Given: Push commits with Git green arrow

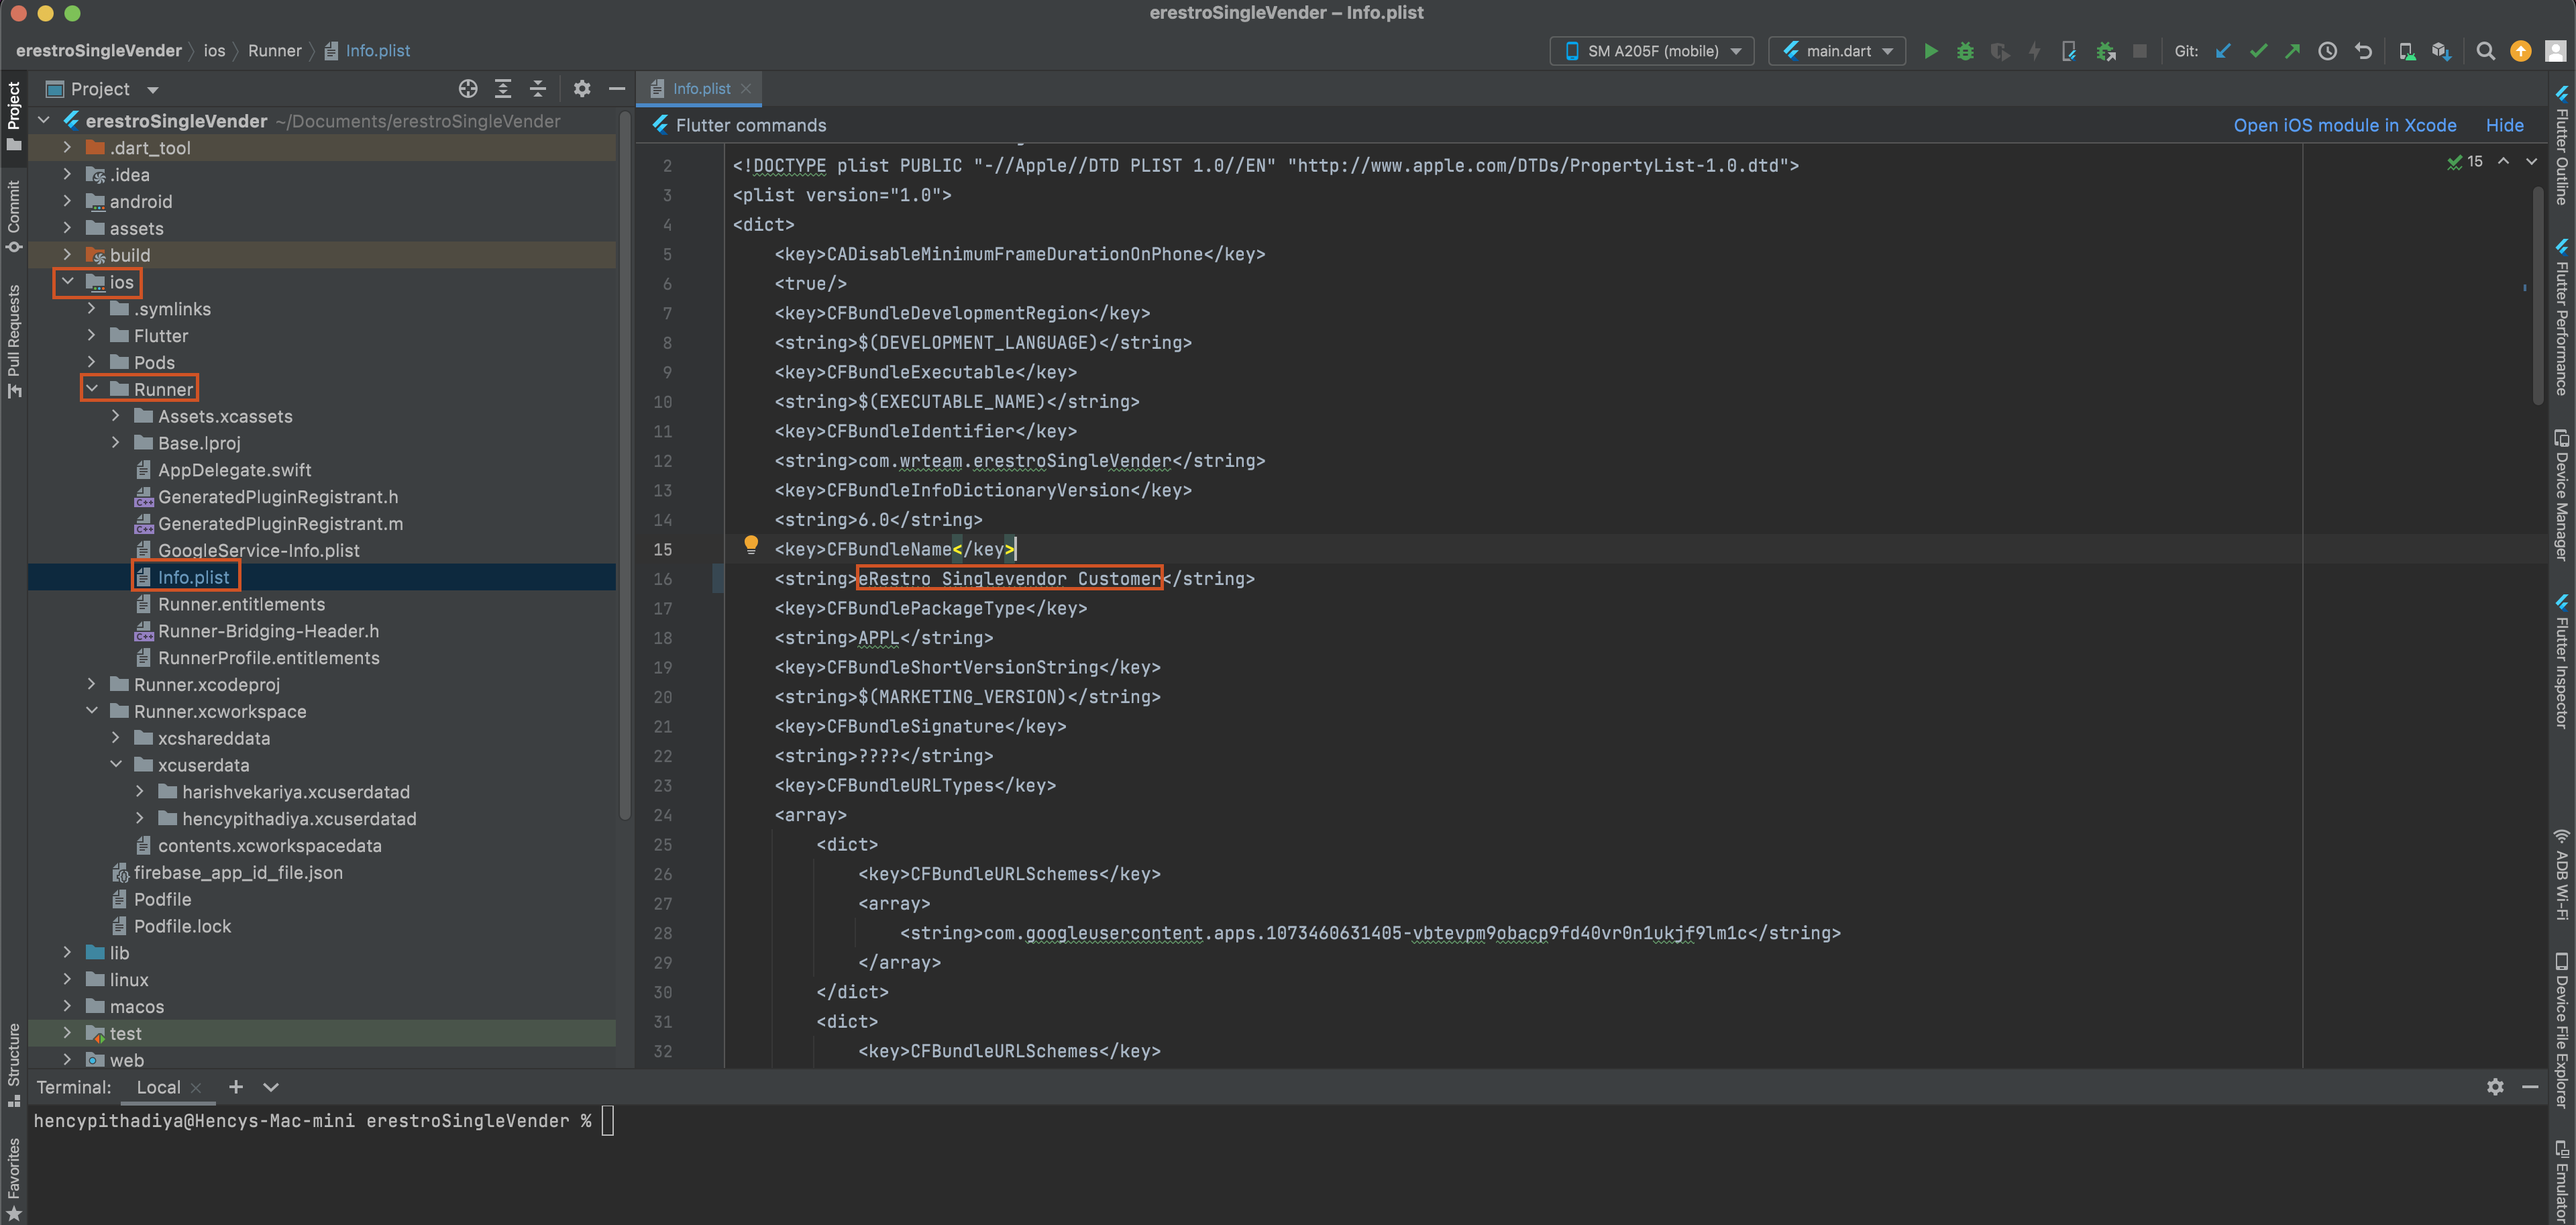Looking at the screenshot, I should [x=2292, y=51].
